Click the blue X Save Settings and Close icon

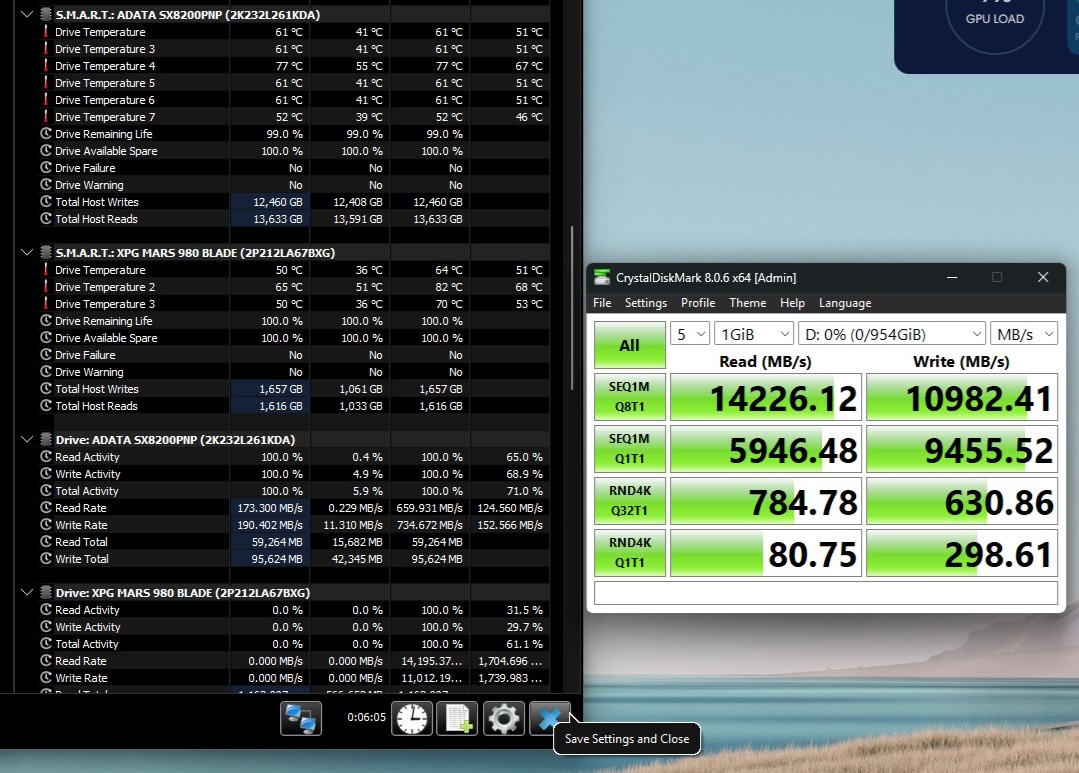click(549, 718)
